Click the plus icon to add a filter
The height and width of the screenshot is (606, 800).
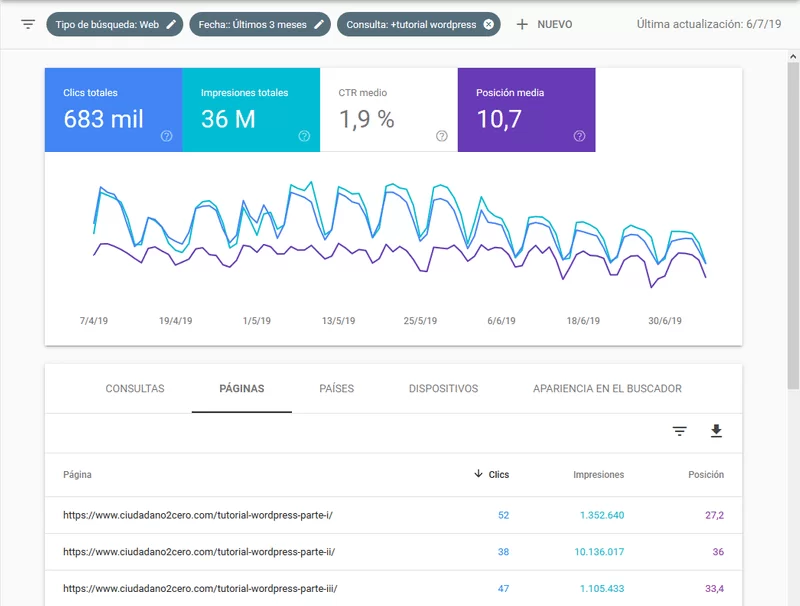tap(522, 24)
